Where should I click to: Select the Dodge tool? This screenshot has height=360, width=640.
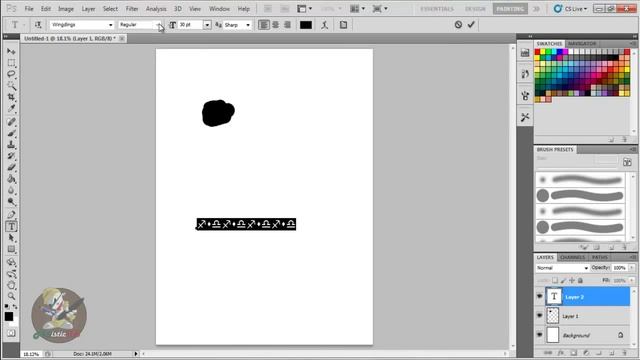tap(11, 202)
